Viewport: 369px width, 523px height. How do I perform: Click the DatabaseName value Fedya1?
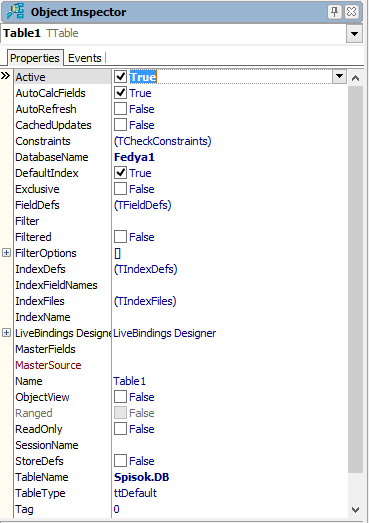tap(134, 157)
